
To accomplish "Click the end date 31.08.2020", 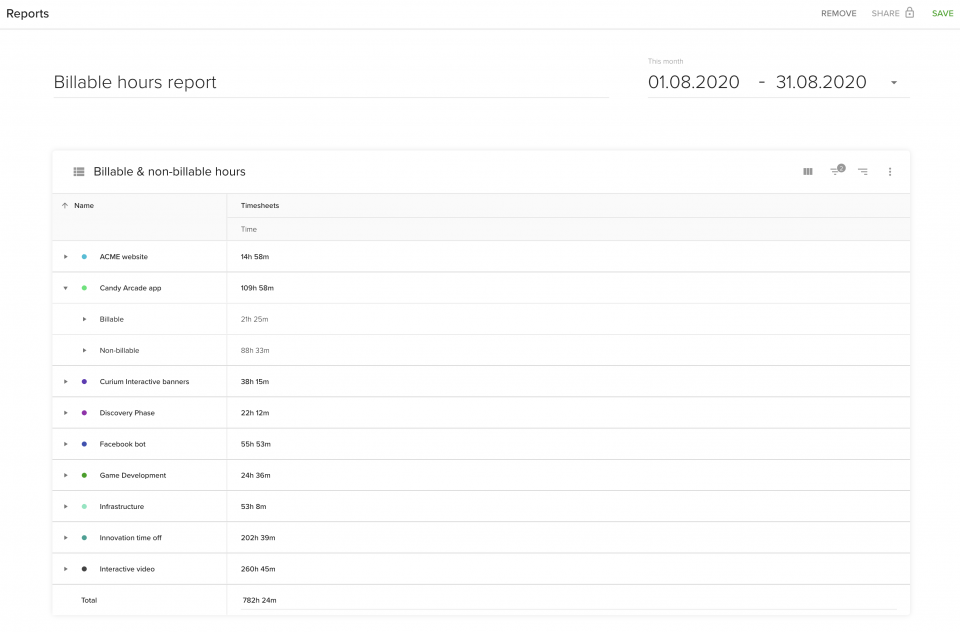I will 821,82.
